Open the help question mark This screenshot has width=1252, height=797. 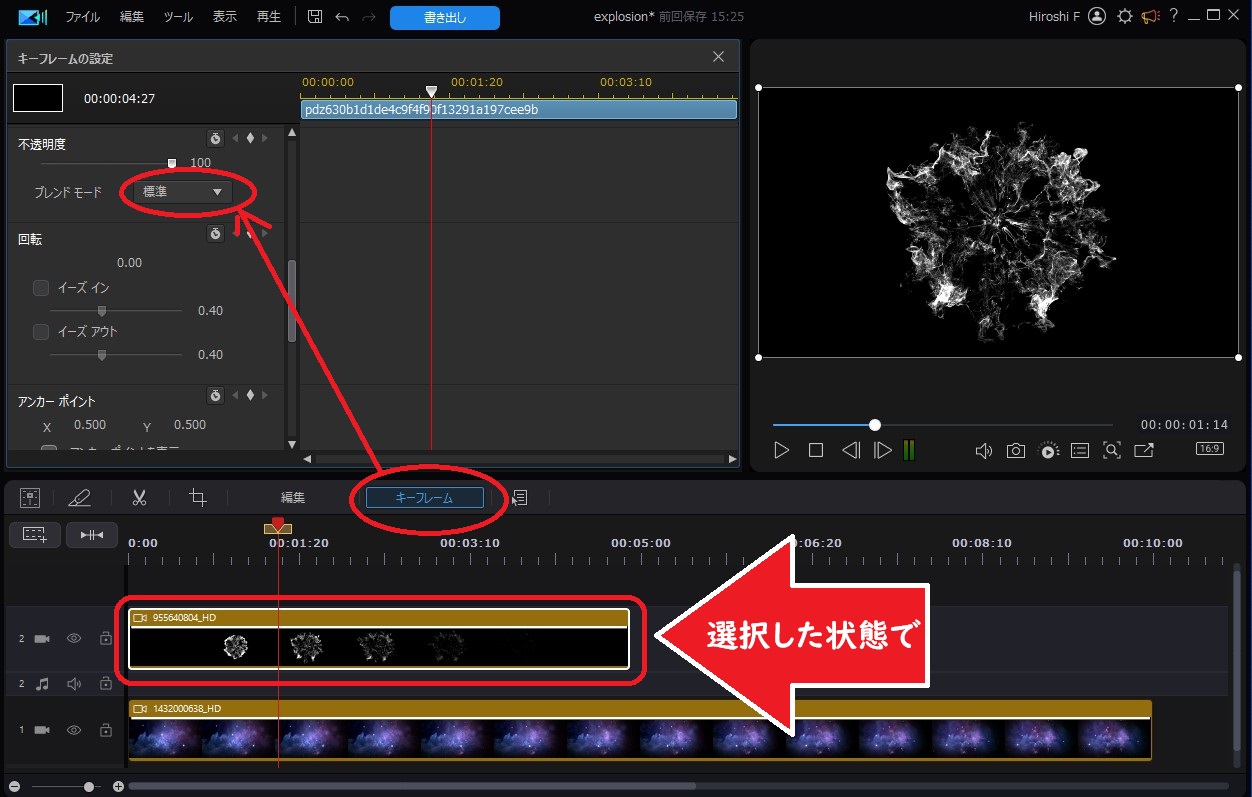[x=1174, y=16]
